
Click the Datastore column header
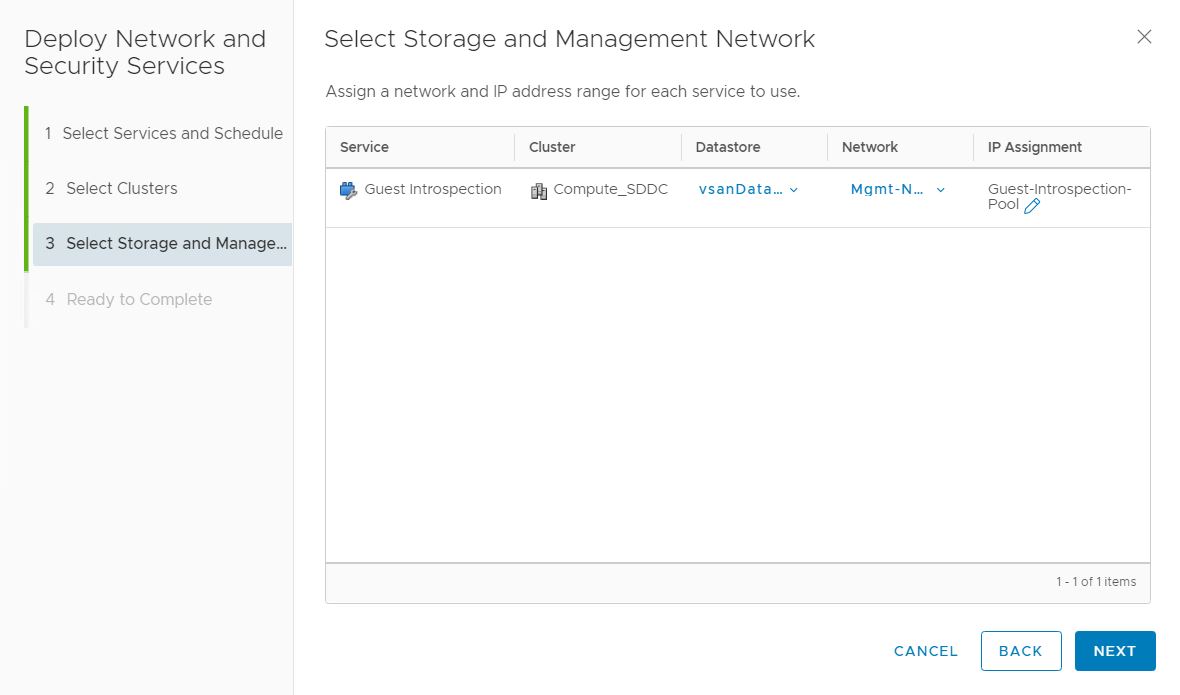click(x=728, y=147)
